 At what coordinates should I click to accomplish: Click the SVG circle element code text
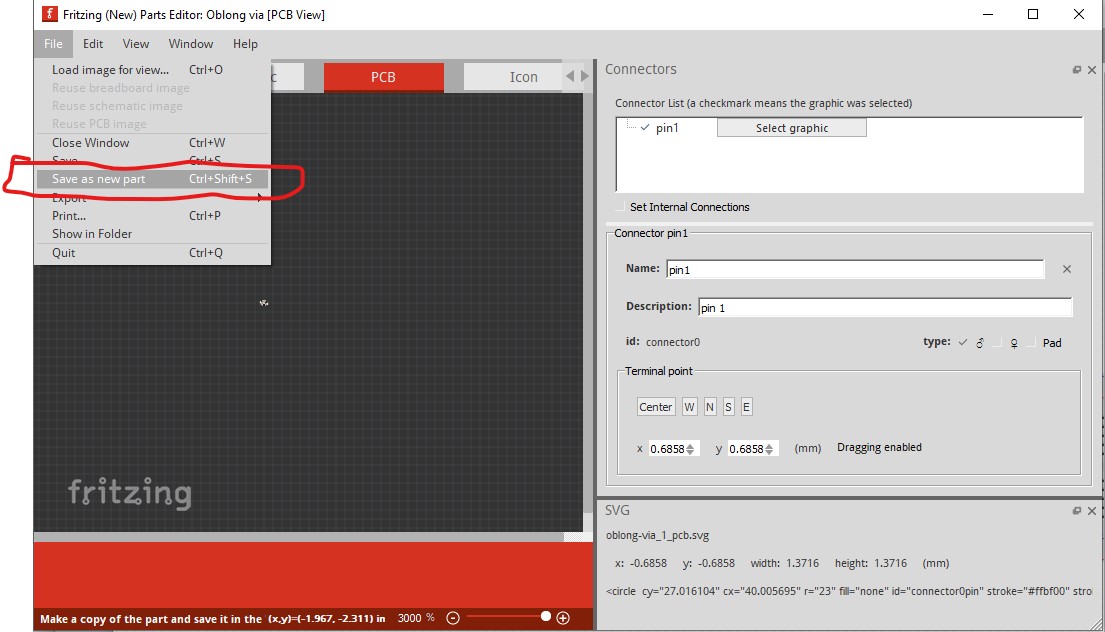(849, 591)
